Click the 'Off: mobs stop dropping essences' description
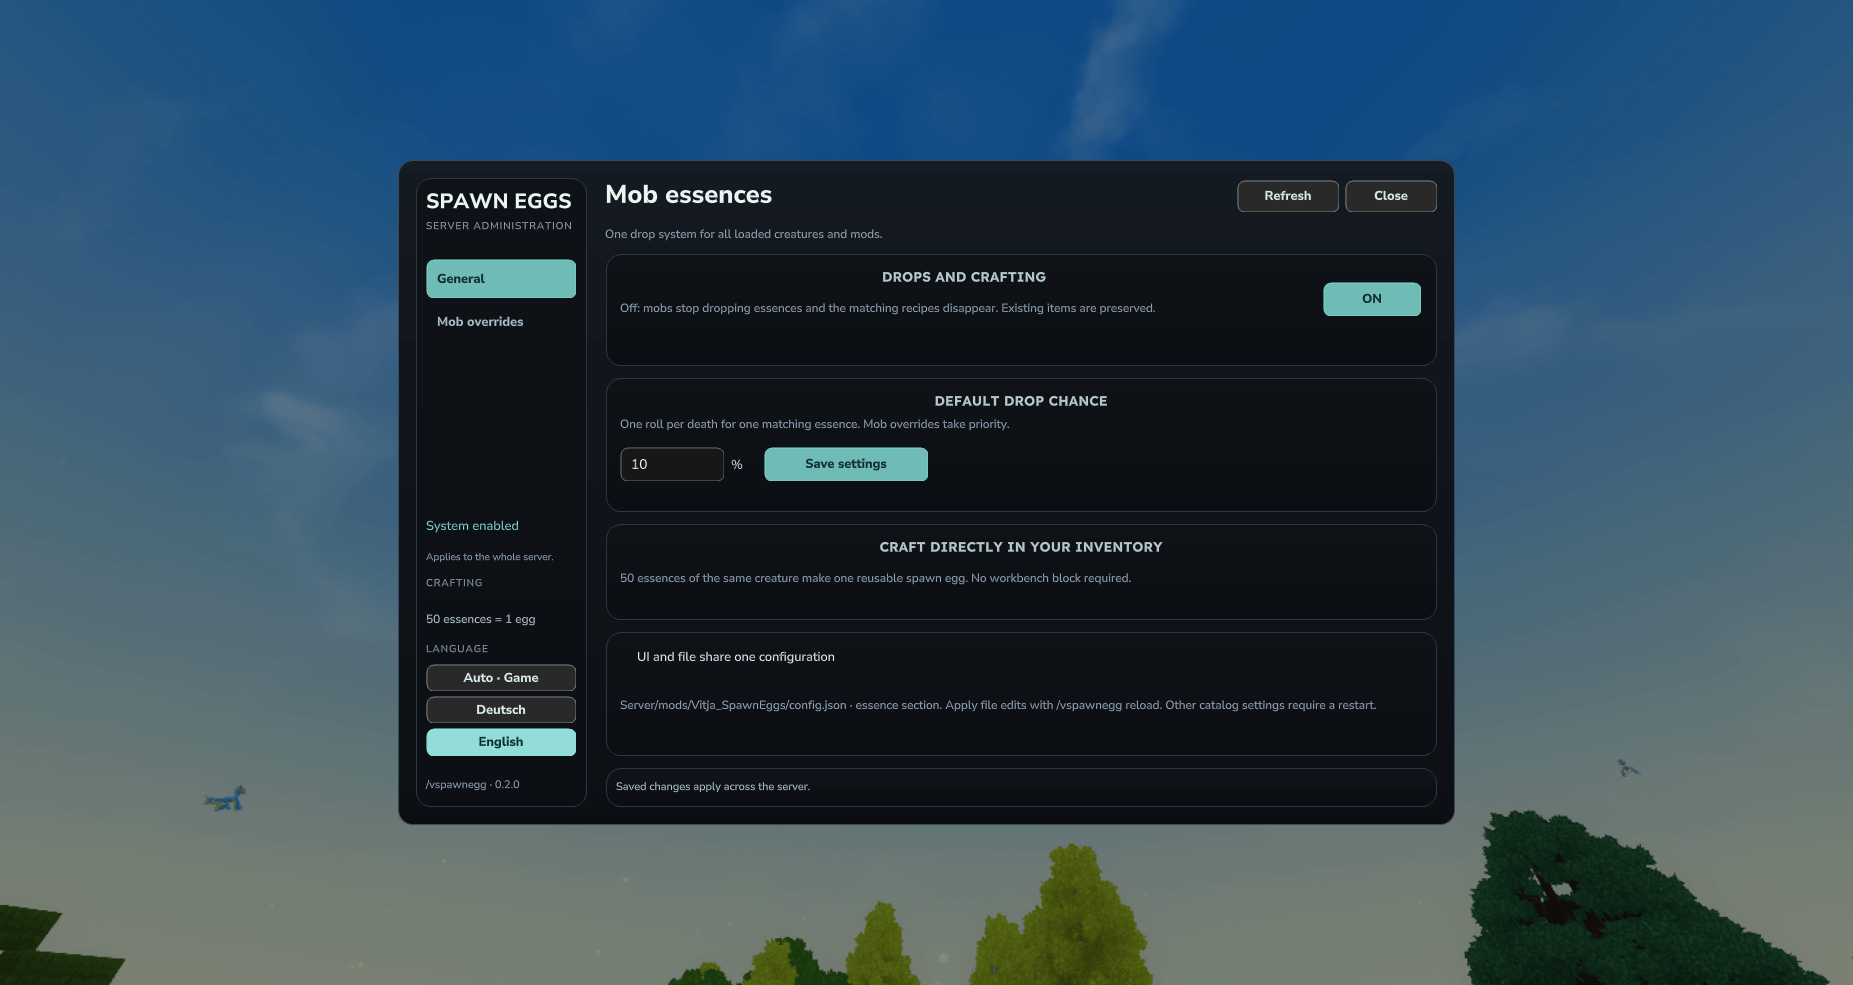The width and height of the screenshot is (1853, 985). 888,308
